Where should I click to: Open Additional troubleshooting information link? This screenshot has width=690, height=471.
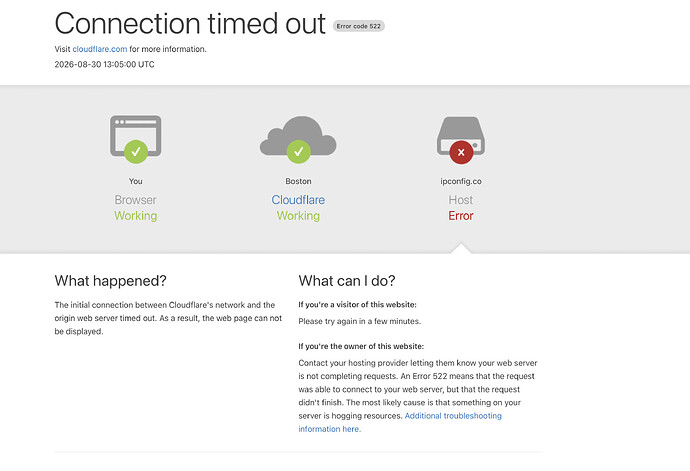pos(400,422)
